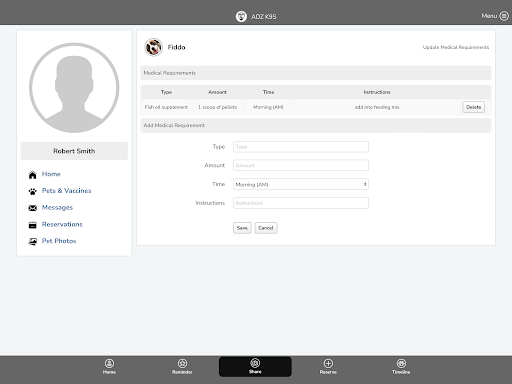
Task: Open the Reserve tab in bottom bar
Action: (x=328, y=366)
